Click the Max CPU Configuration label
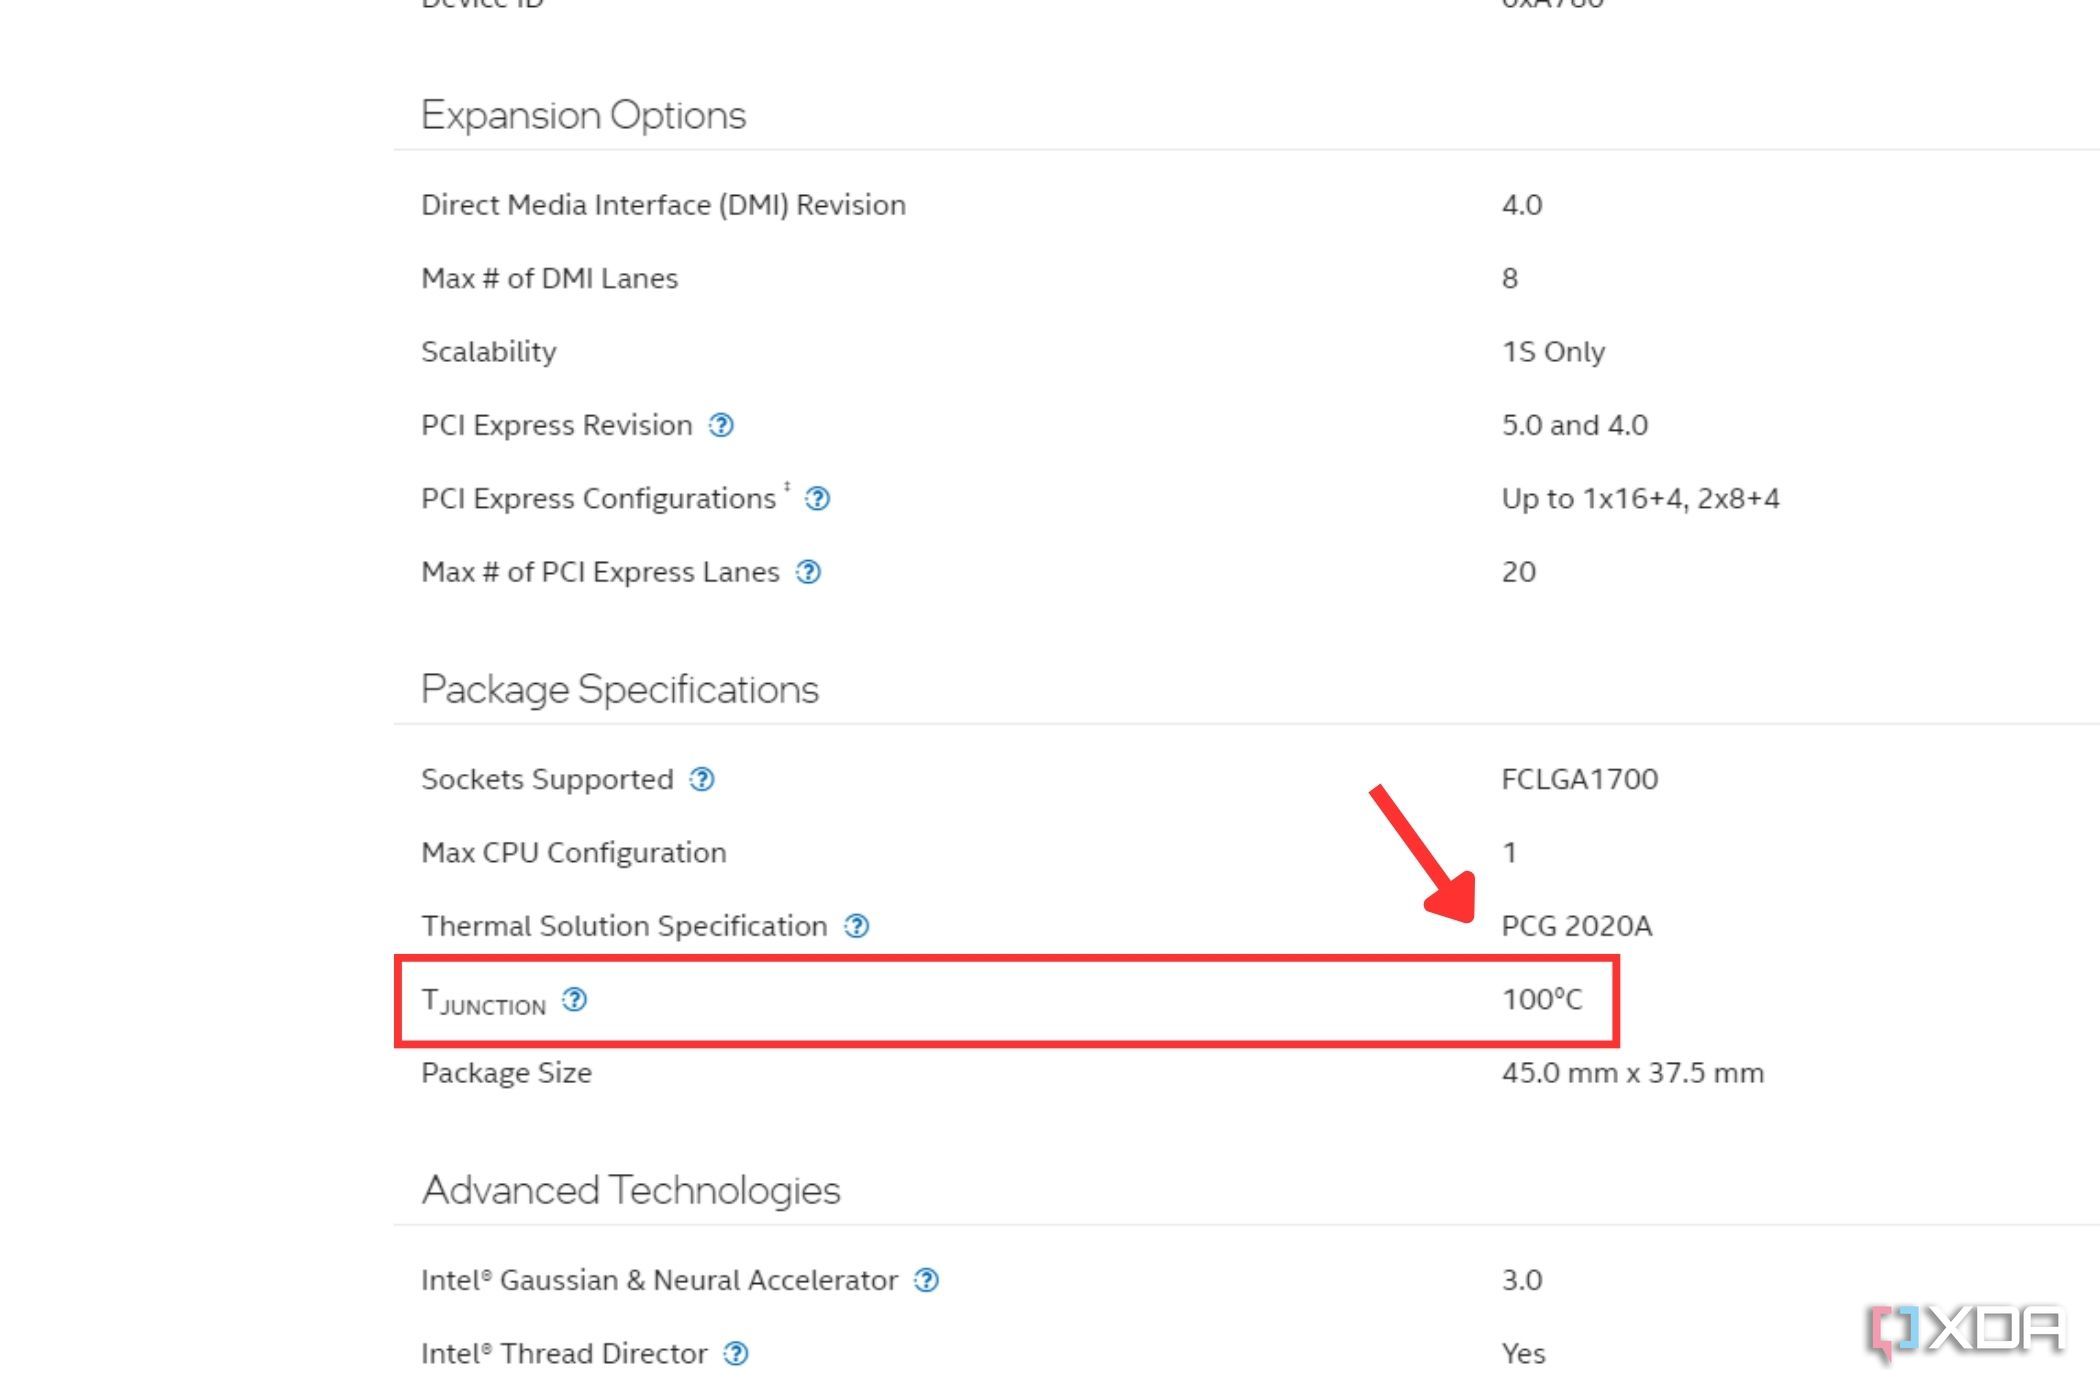The width and height of the screenshot is (2100, 1400). (574, 852)
